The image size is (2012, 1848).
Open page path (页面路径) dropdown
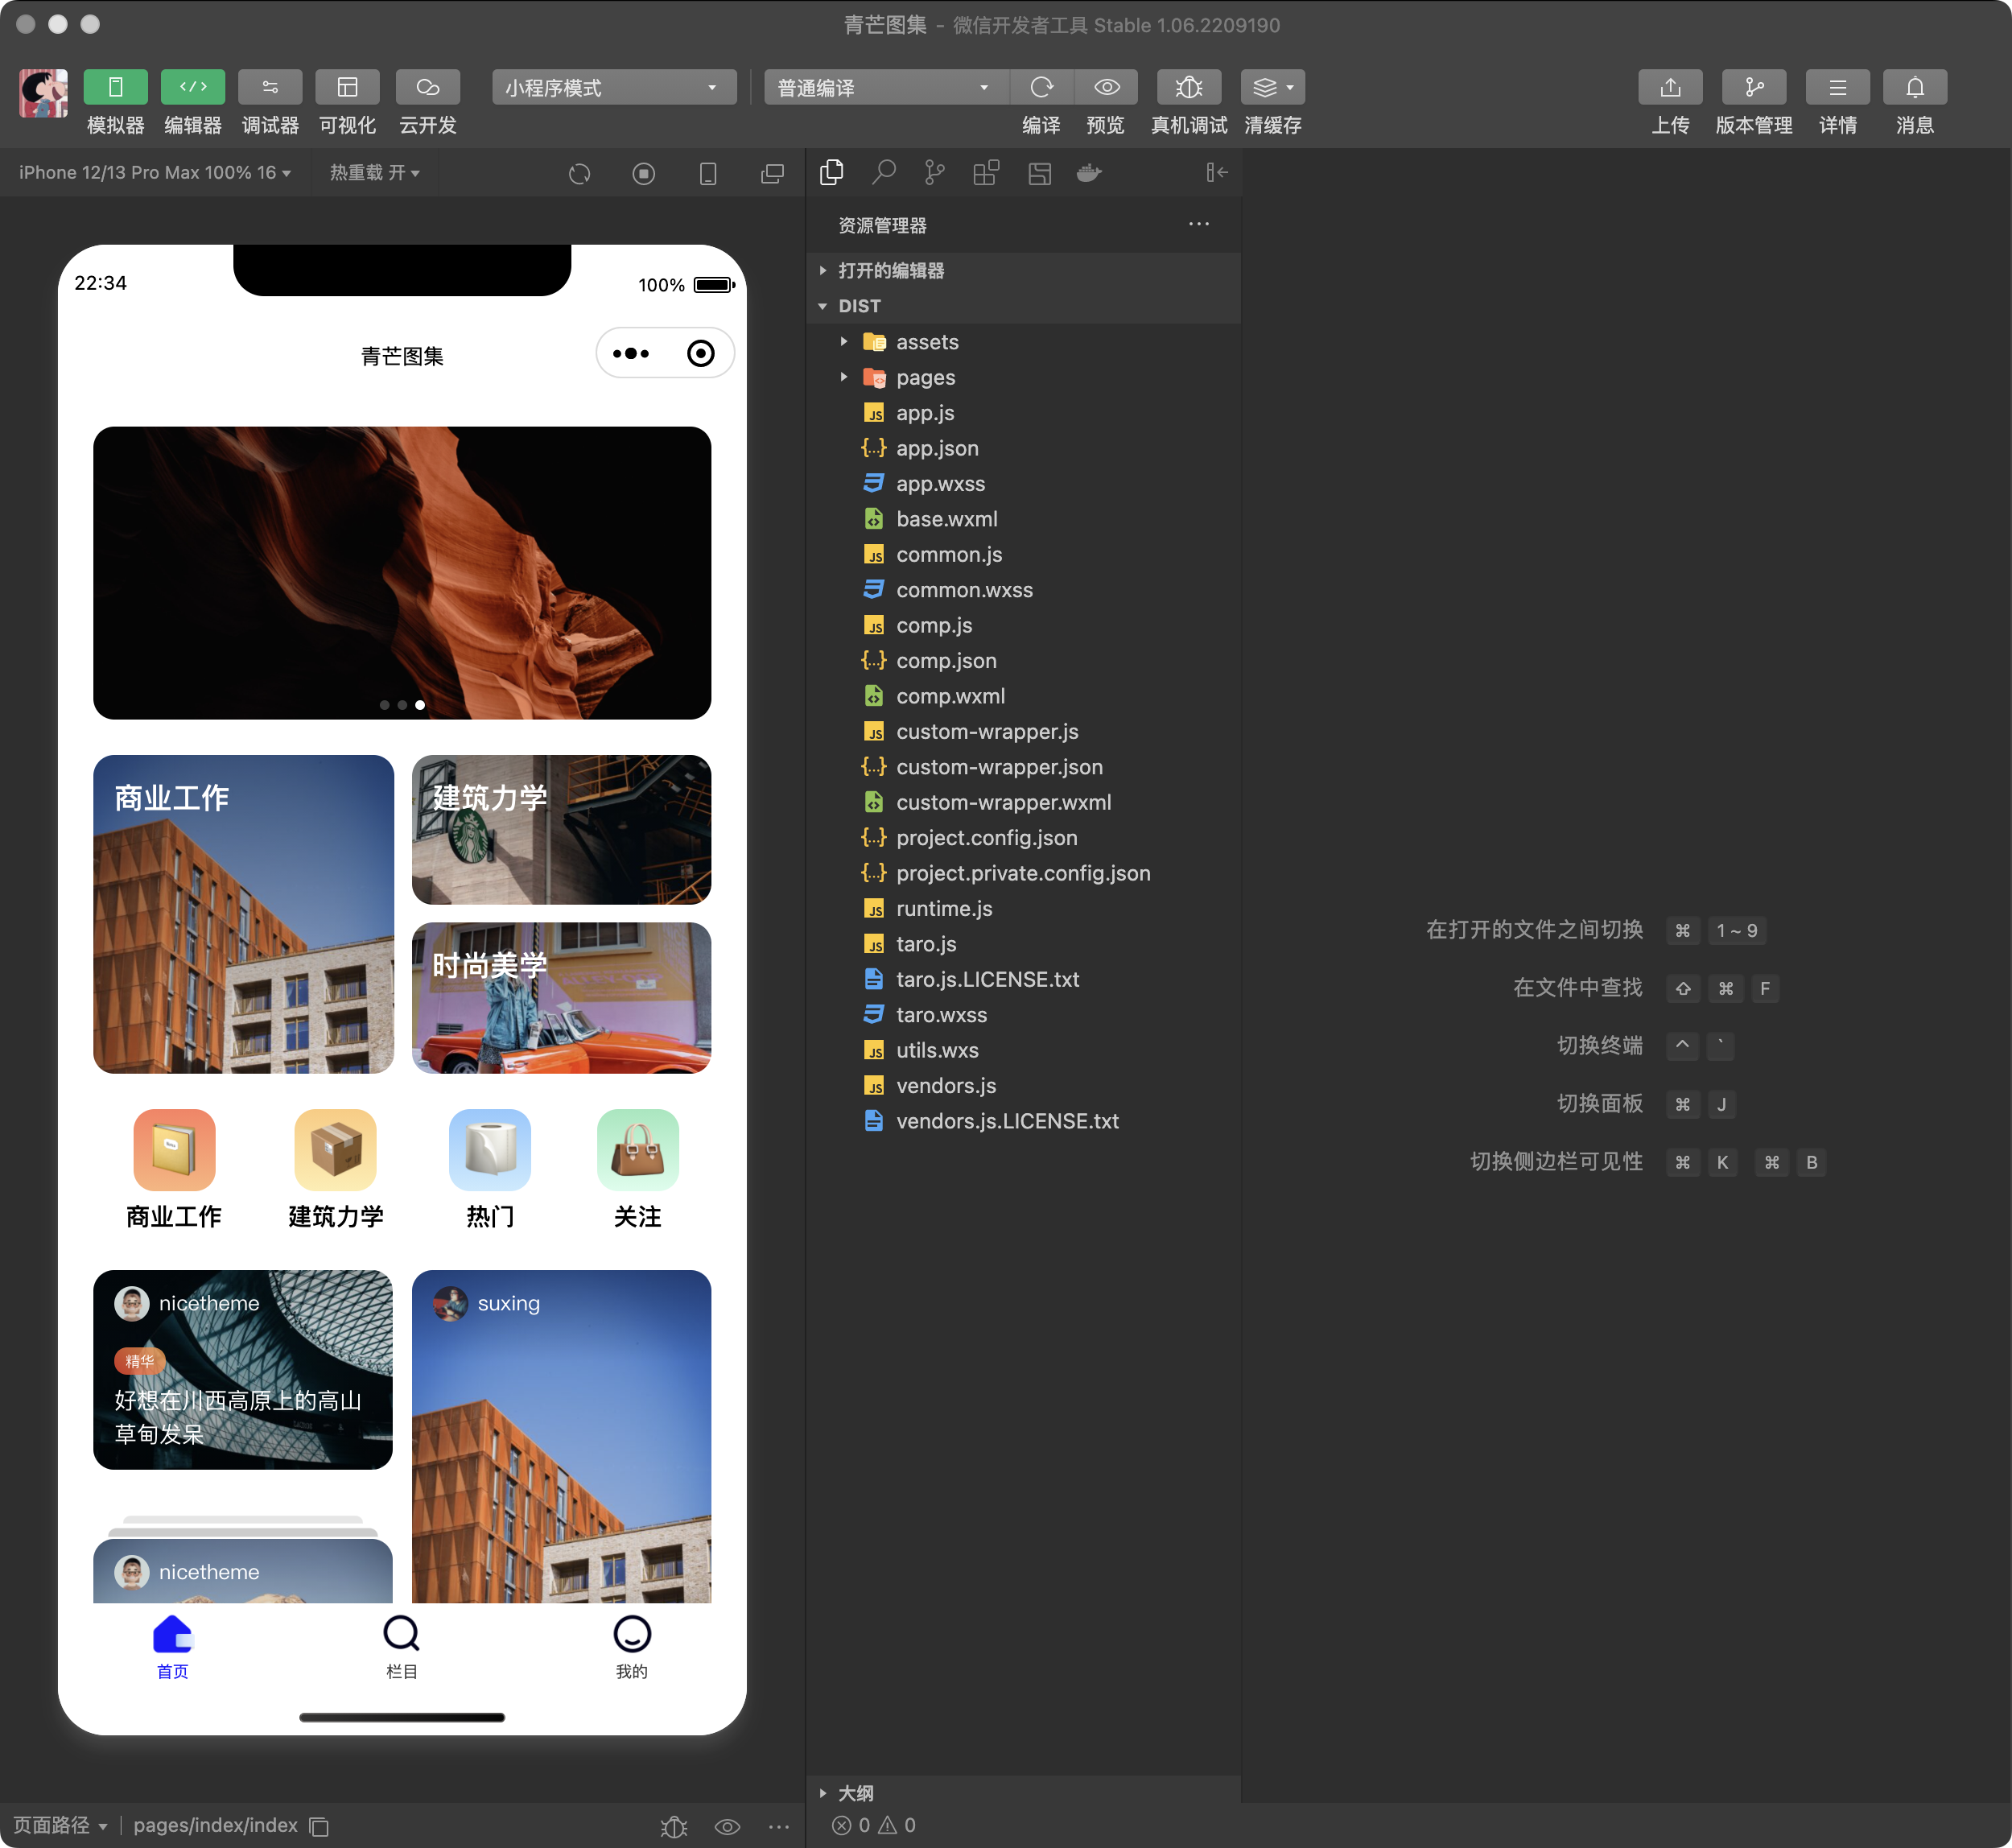(x=60, y=1826)
